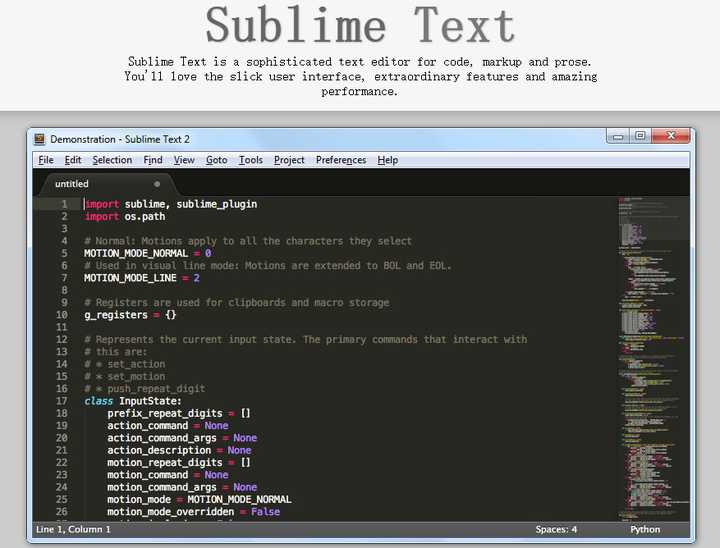Click the Sublime Text app icon in title bar
This screenshot has height=548, width=720.
[39, 139]
